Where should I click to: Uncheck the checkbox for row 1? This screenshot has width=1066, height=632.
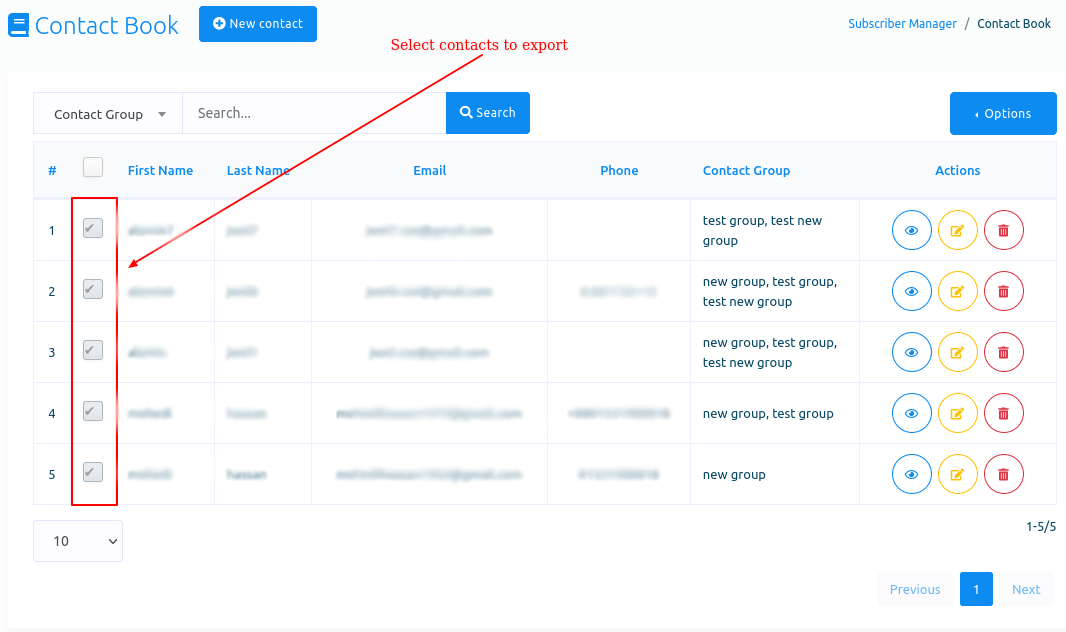tap(93, 228)
